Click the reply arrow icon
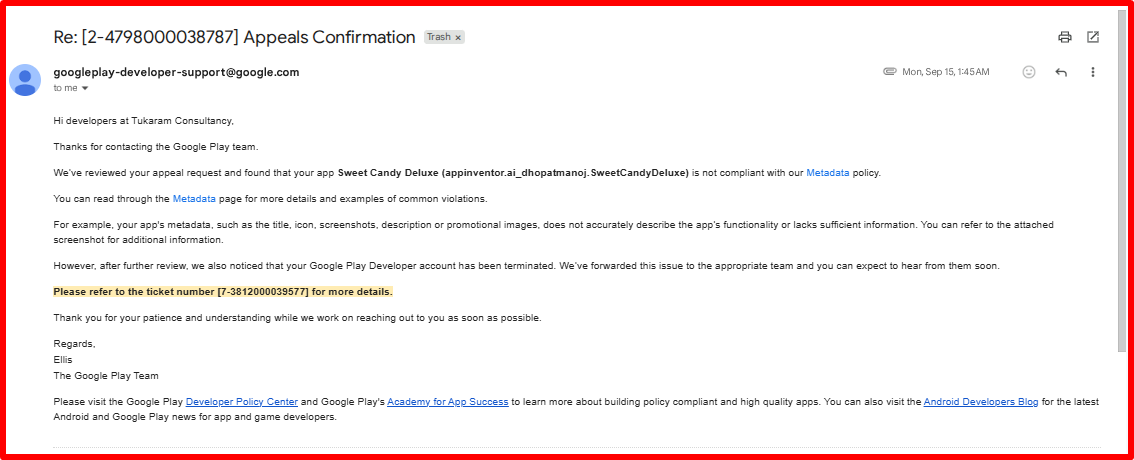Viewport: 1134px width, 460px height. 1061,72
